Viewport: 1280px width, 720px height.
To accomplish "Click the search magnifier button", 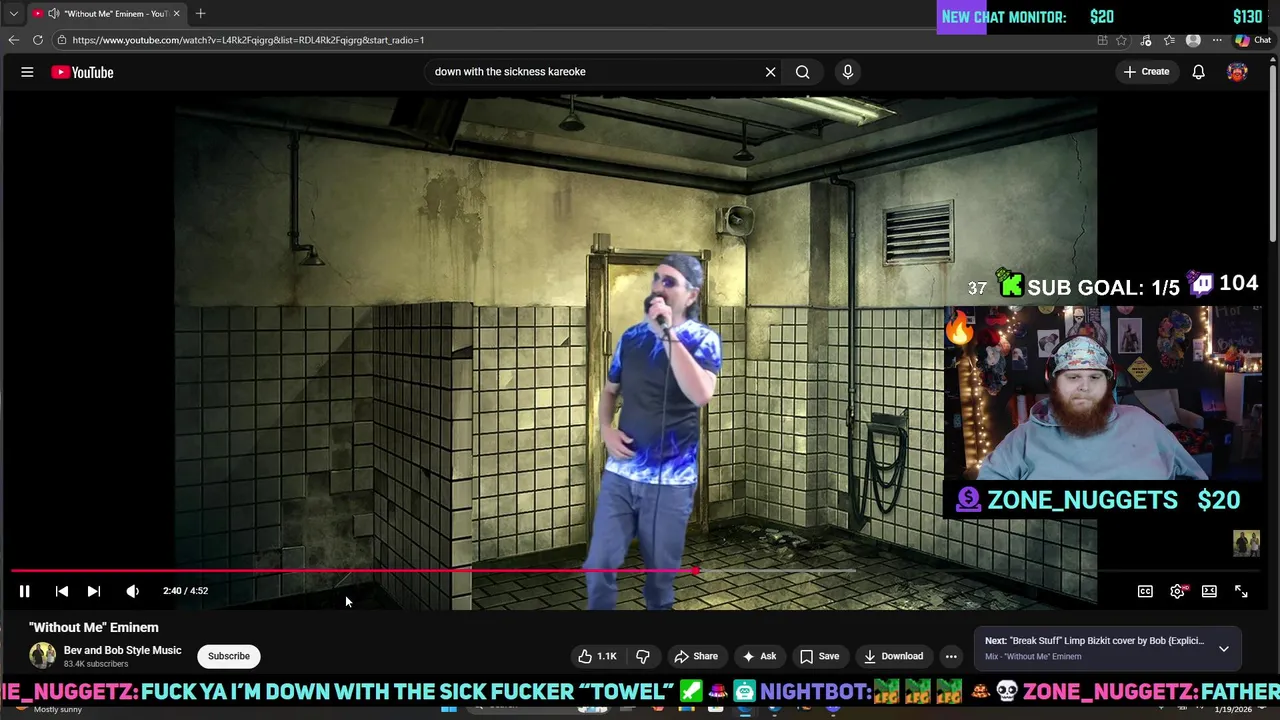I will 802,72.
